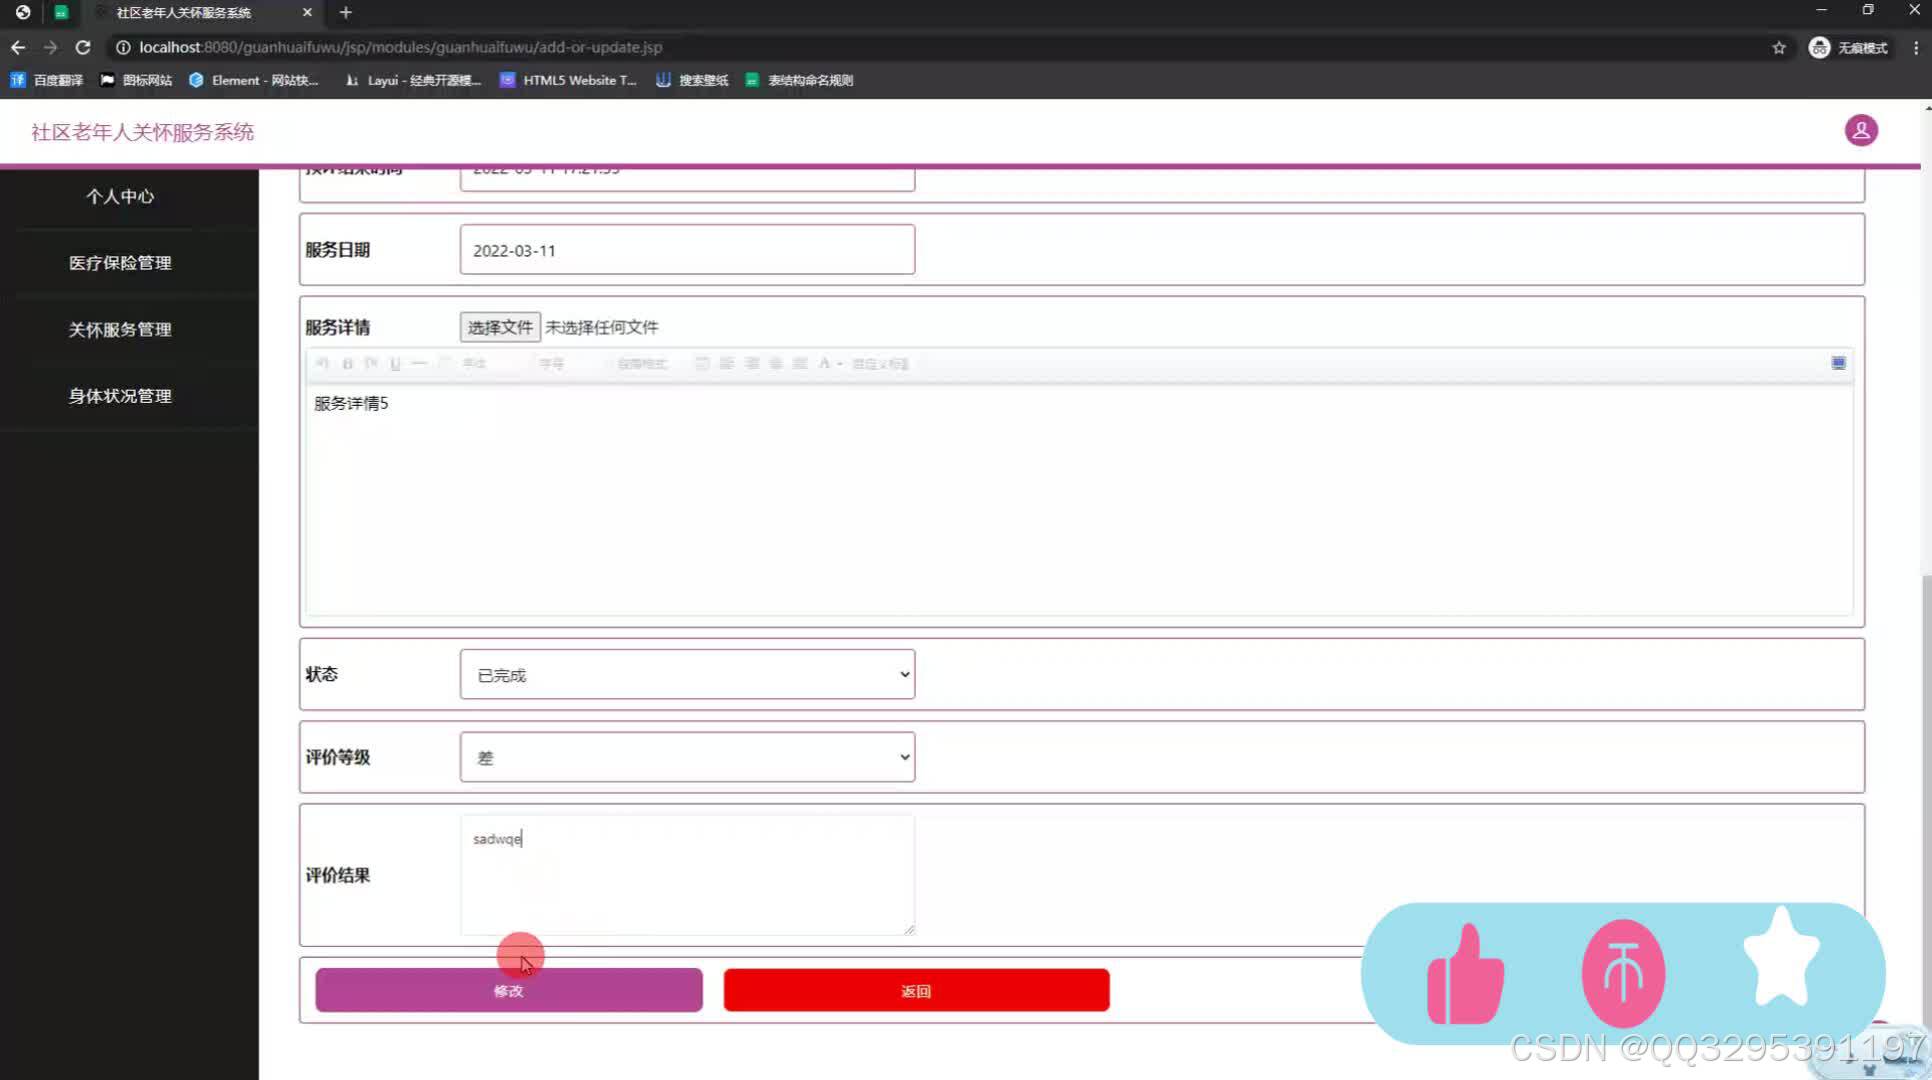
Task: Click the font color A icon in editor
Action: pyautogui.click(x=824, y=364)
